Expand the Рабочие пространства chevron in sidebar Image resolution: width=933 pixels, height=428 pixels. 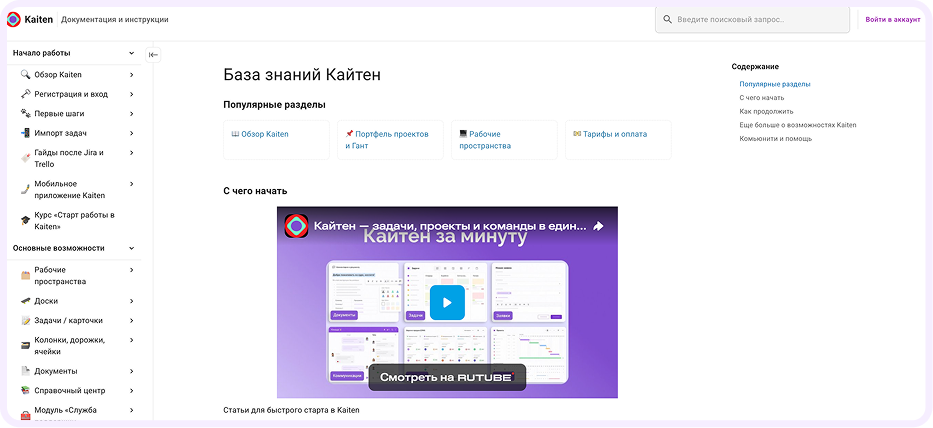132,270
